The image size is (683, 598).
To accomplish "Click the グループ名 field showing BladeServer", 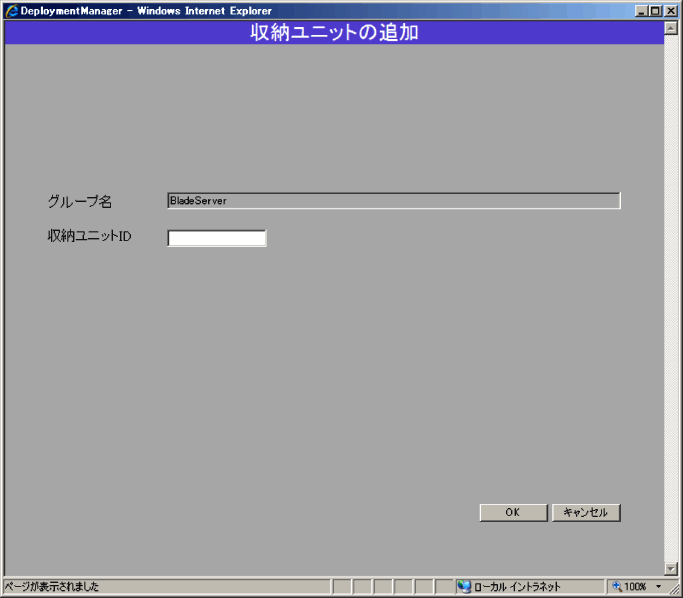I will coord(394,201).
